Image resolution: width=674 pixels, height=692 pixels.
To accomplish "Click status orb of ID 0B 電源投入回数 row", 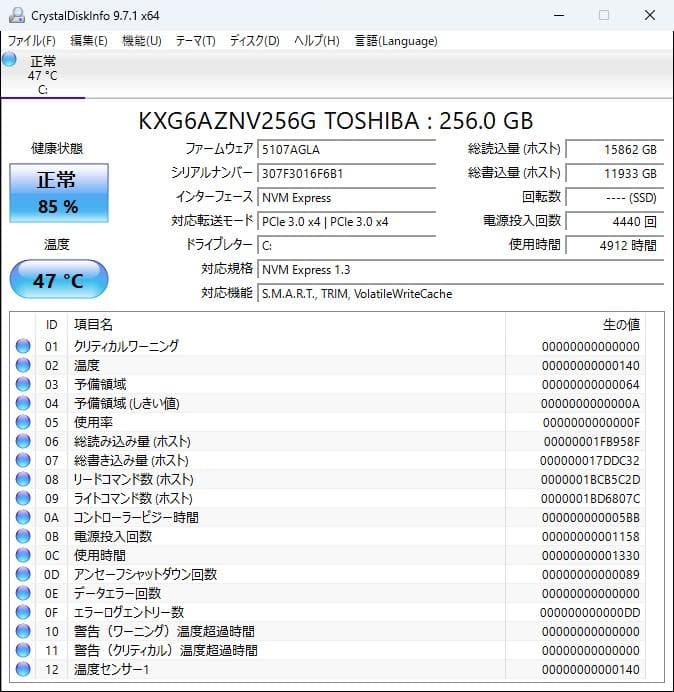I will 23,536.
